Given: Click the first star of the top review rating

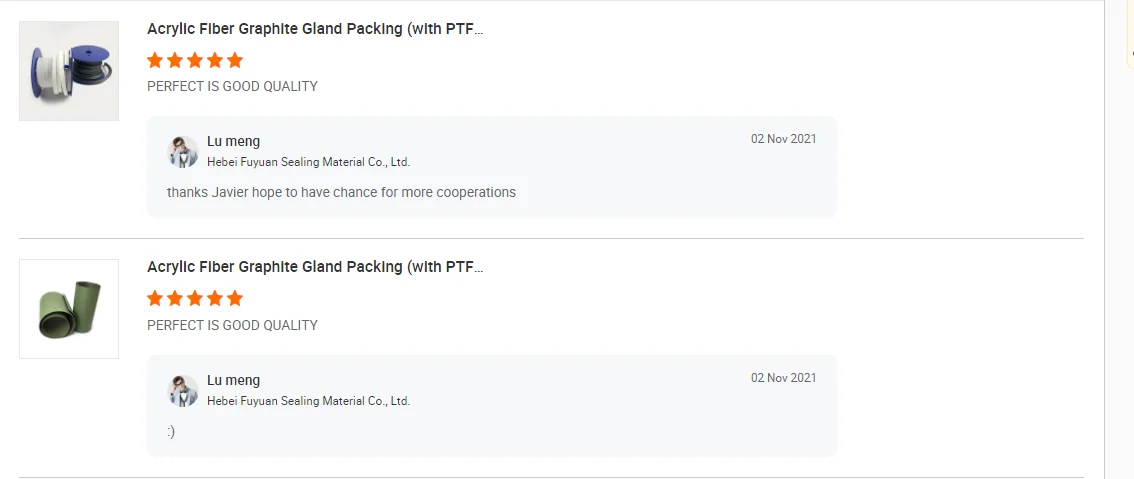Looking at the screenshot, I should pos(155,60).
